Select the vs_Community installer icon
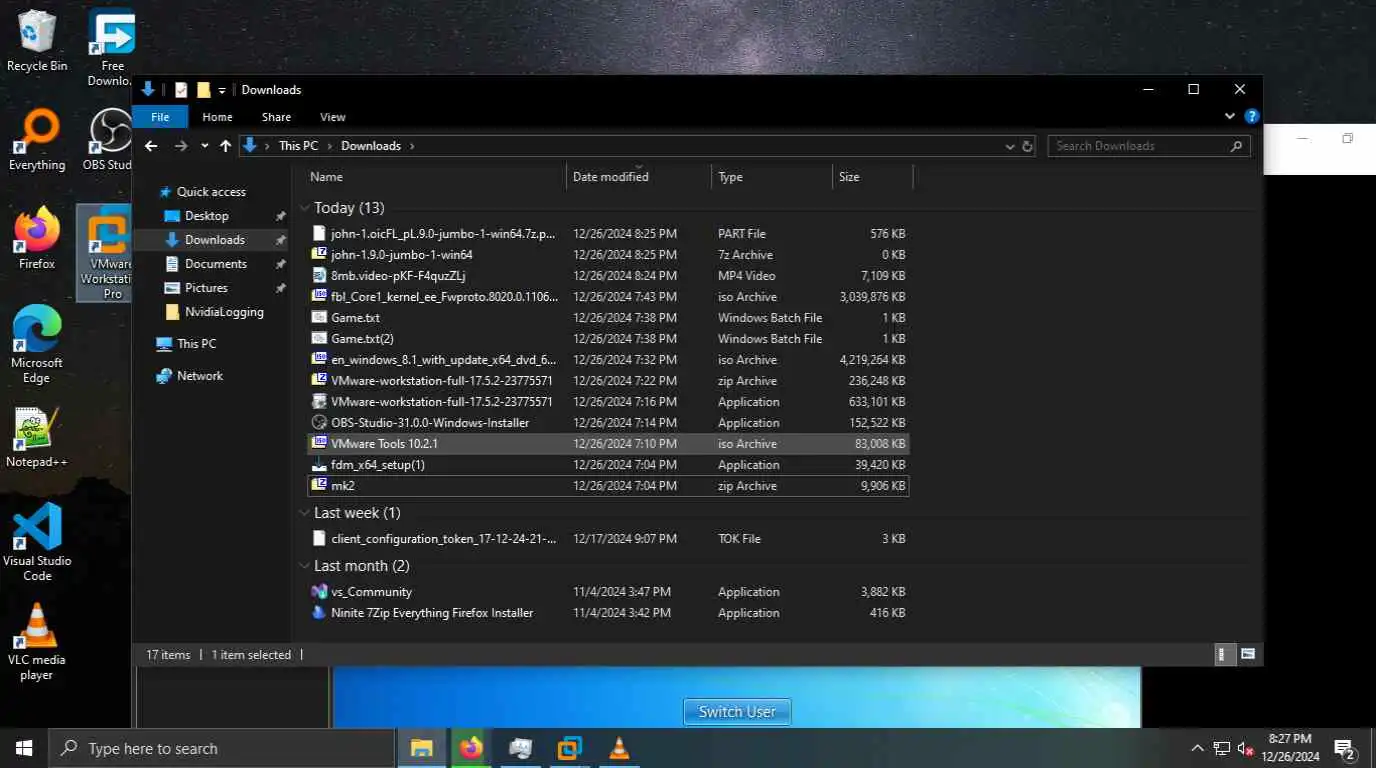The image size is (1376, 768). click(320, 592)
